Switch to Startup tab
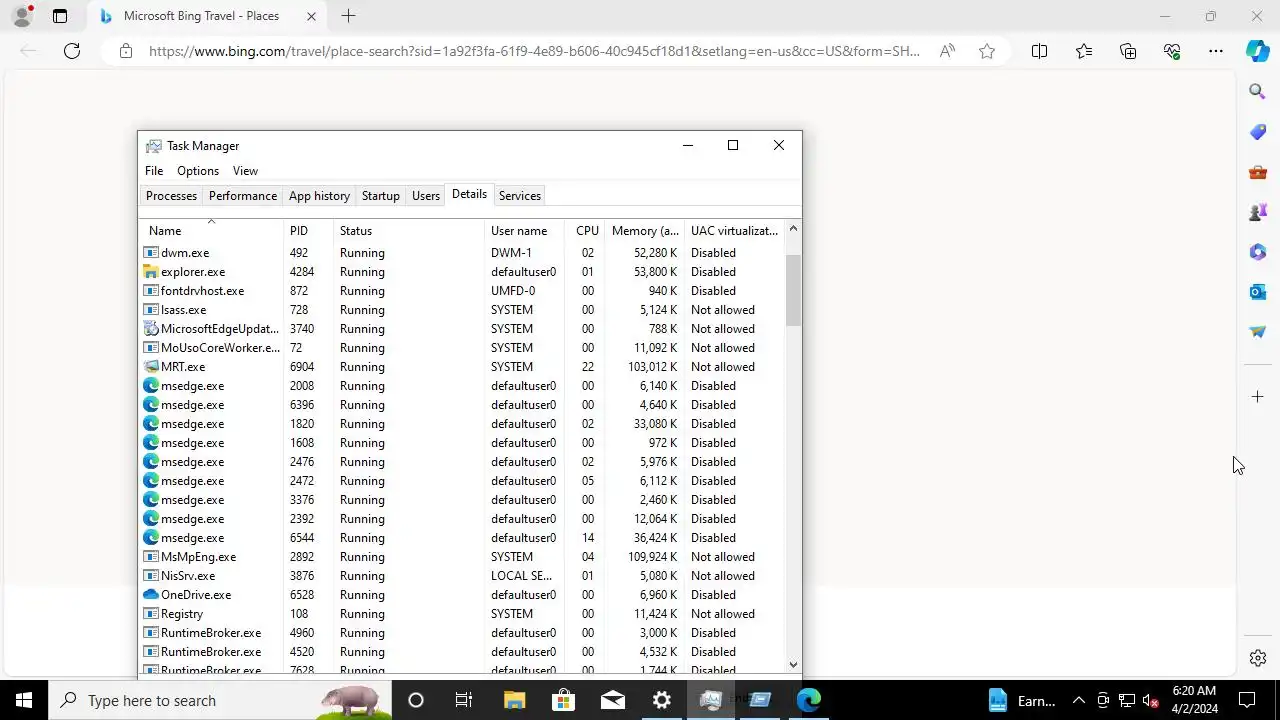The width and height of the screenshot is (1280, 720). point(380,196)
